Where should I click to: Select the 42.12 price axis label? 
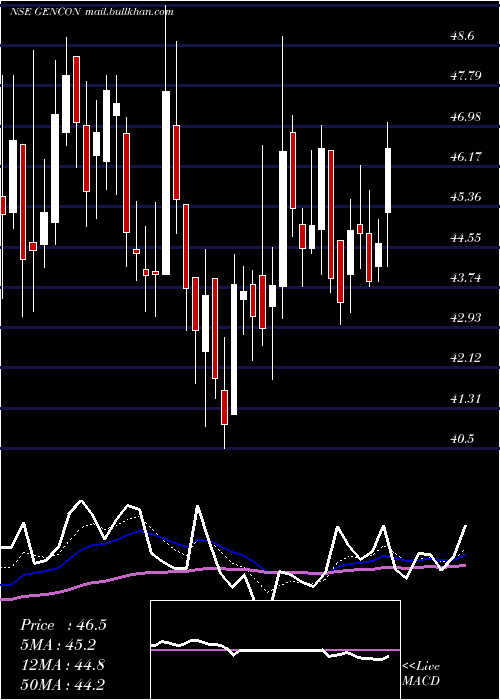466,358
